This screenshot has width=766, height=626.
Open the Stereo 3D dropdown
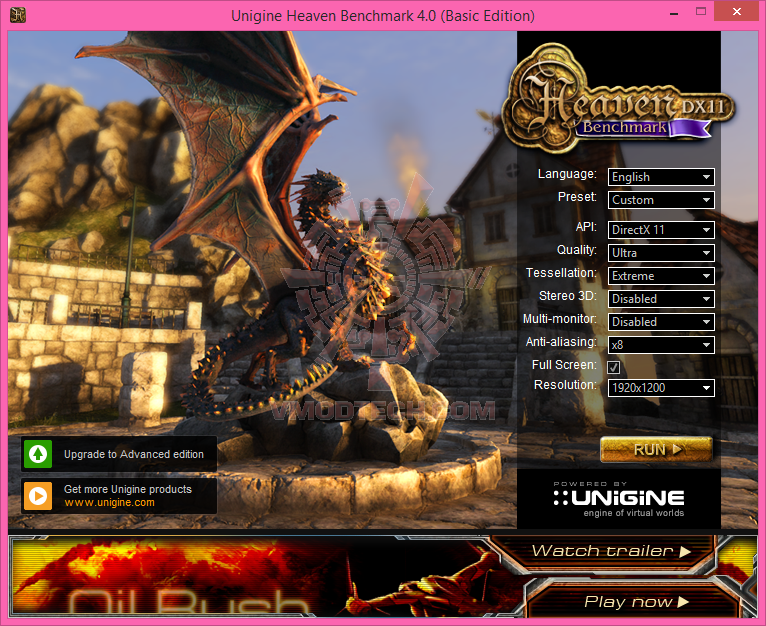coord(661,299)
